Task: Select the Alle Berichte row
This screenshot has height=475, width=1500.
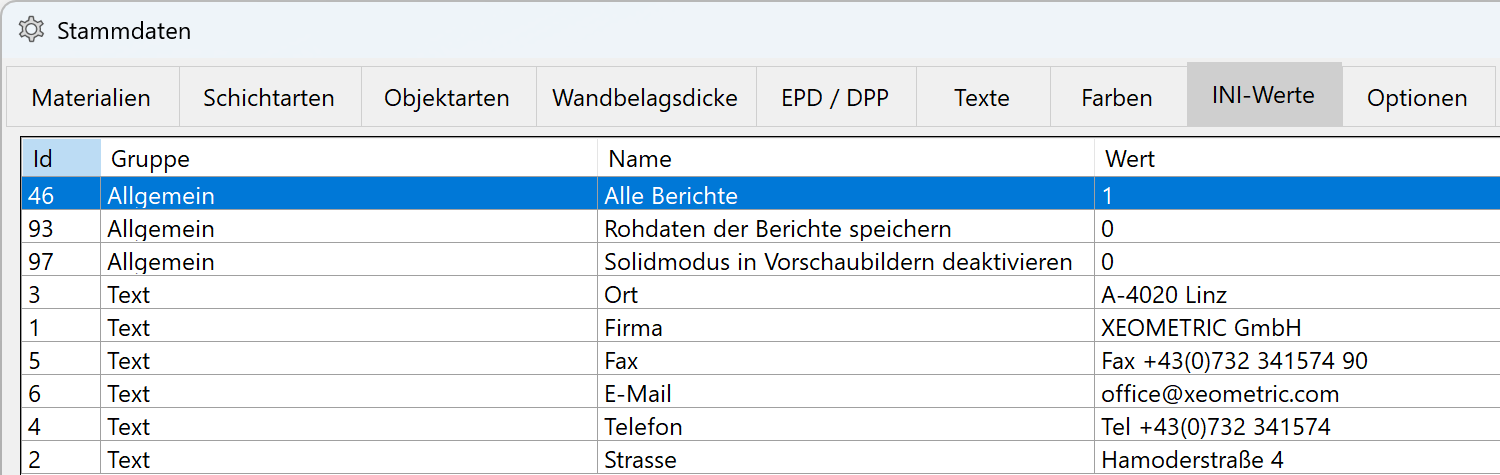Action: point(761,194)
